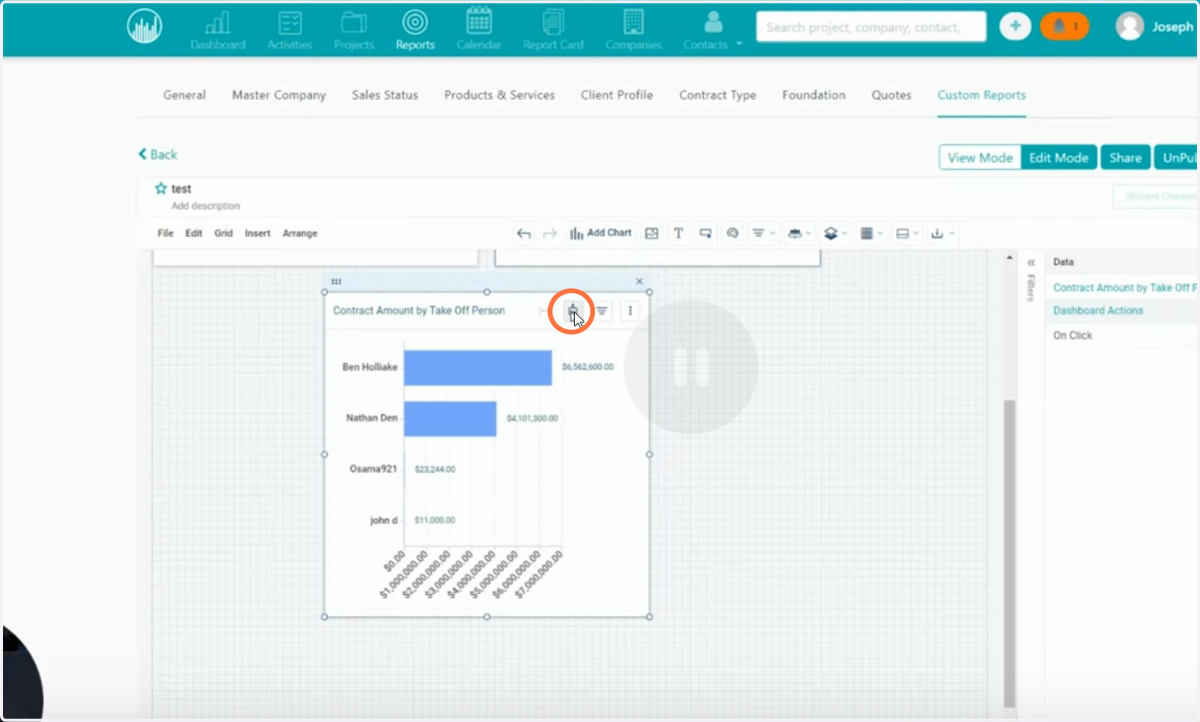
Task: Open the Edit menu
Action: [x=193, y=233]
